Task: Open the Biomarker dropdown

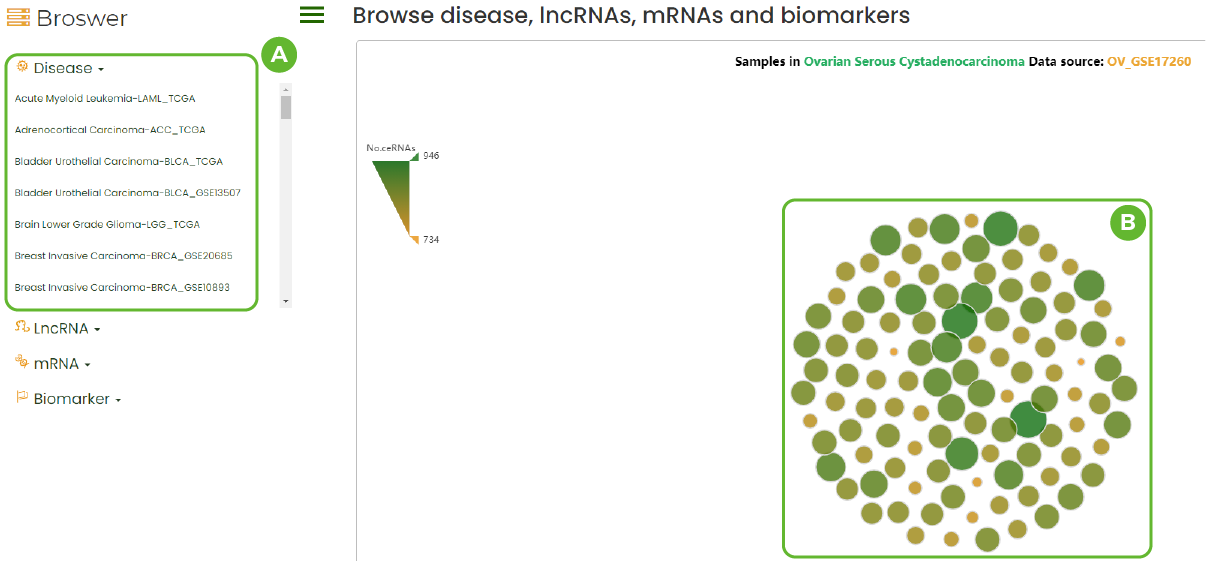Action: tap(77, 400)
